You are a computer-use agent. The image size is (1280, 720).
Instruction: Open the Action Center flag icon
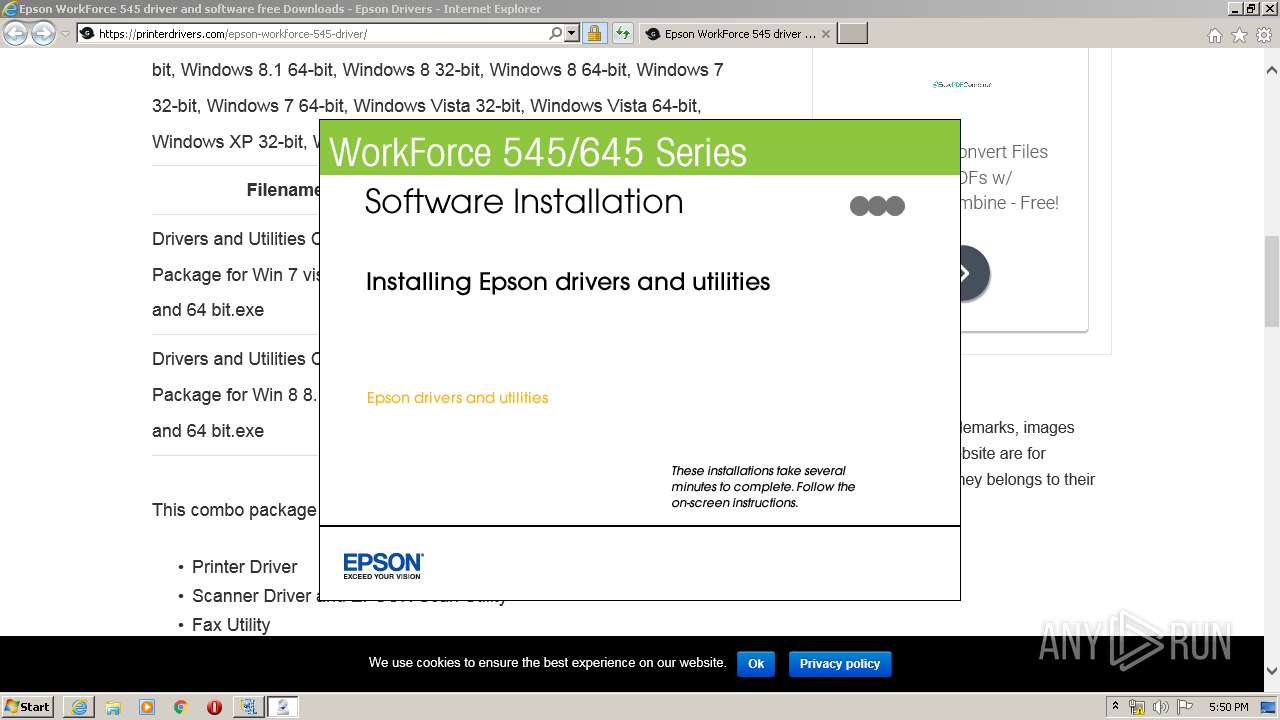[x=1185, y=707]
